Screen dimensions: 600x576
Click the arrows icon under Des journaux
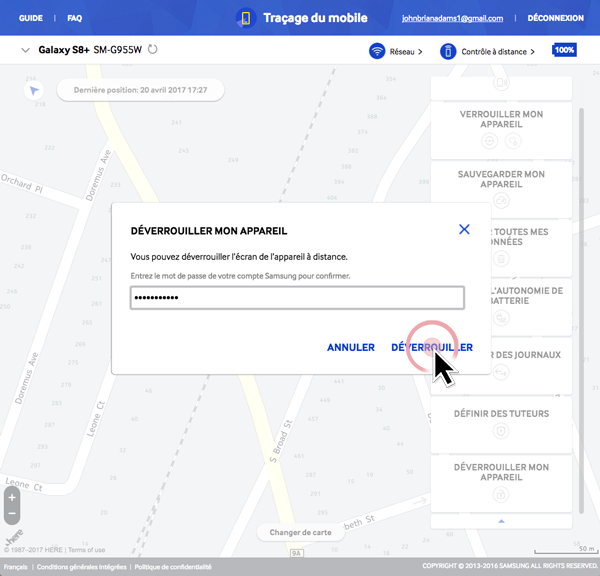point(501,372)
